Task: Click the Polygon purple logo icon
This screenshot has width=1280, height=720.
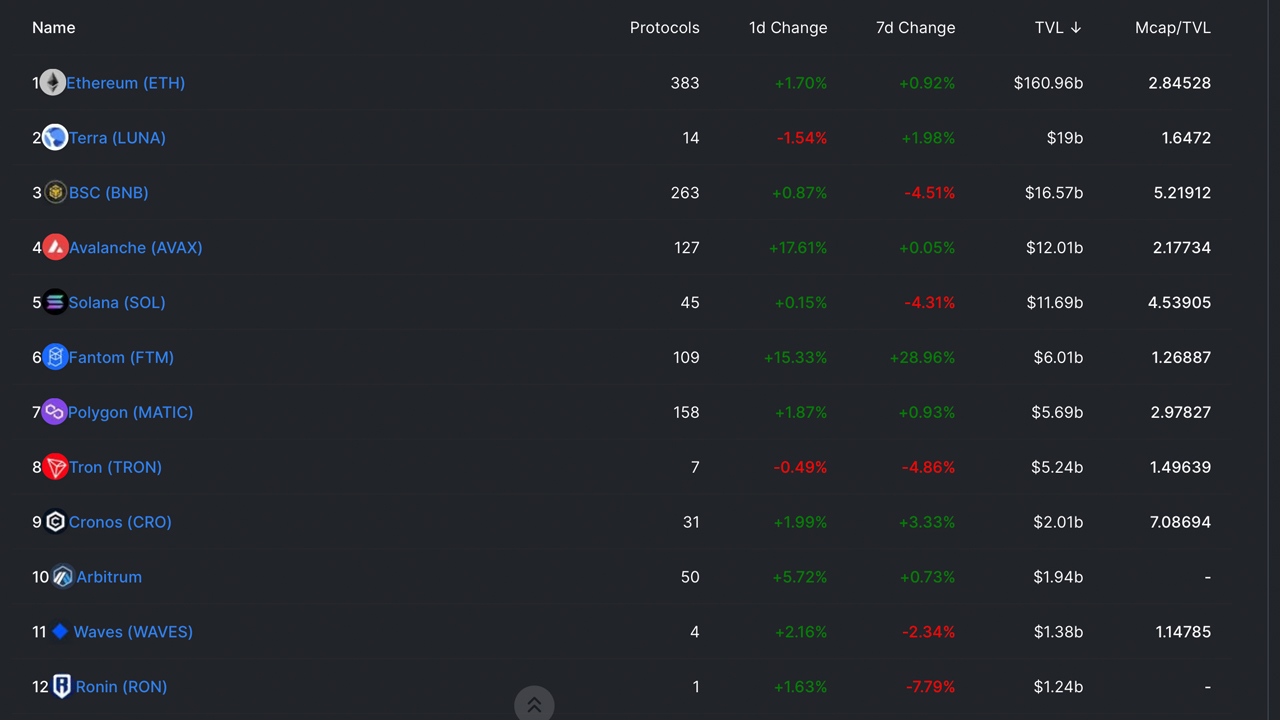Action: (x=55, y=412)
